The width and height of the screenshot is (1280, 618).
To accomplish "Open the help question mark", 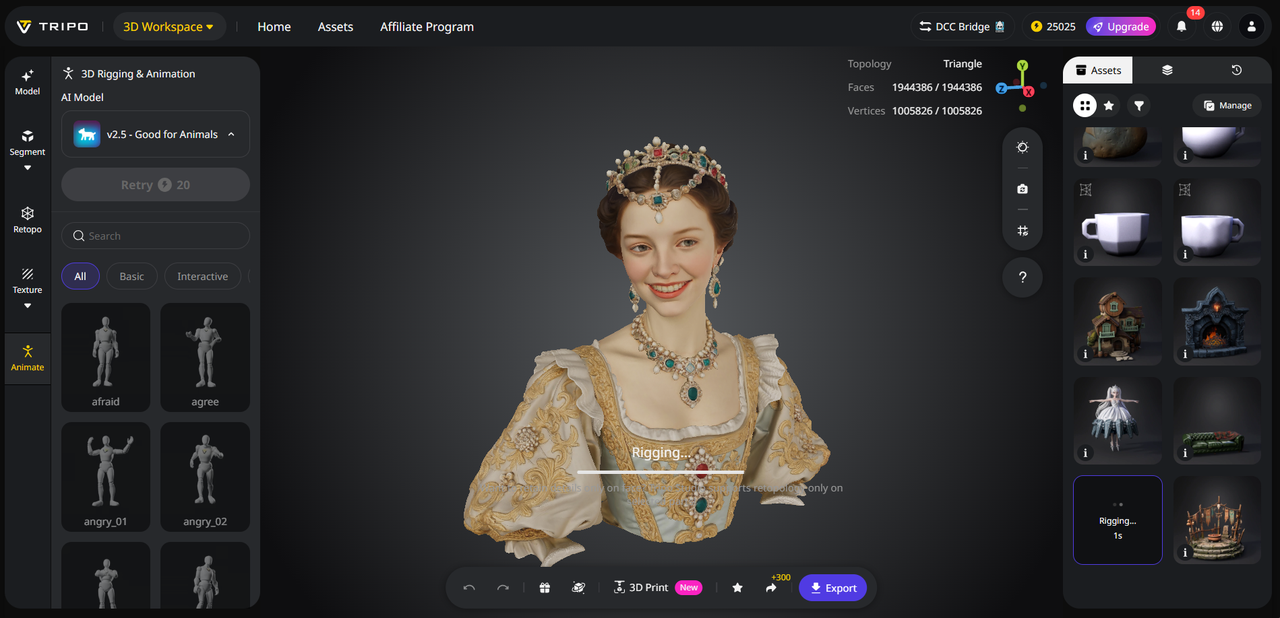I will (x=1022, y=278).
